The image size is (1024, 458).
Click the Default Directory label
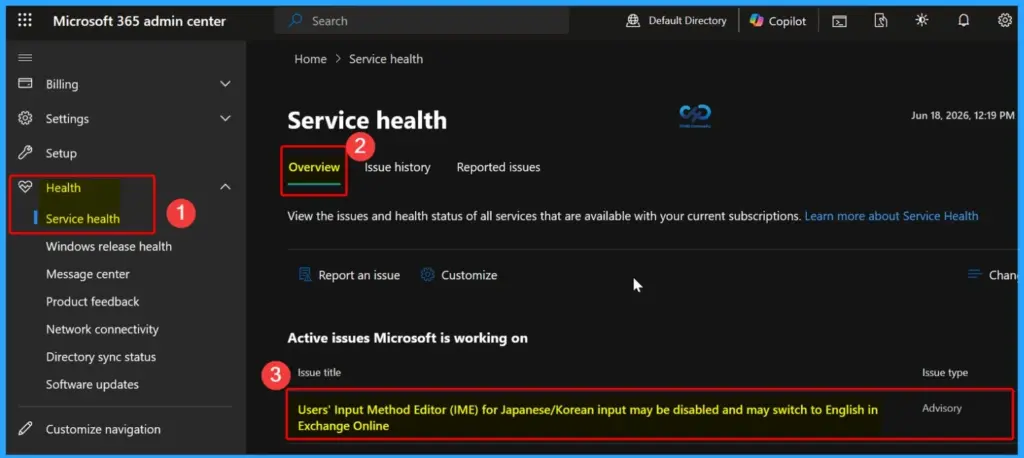tap(687, 21)
